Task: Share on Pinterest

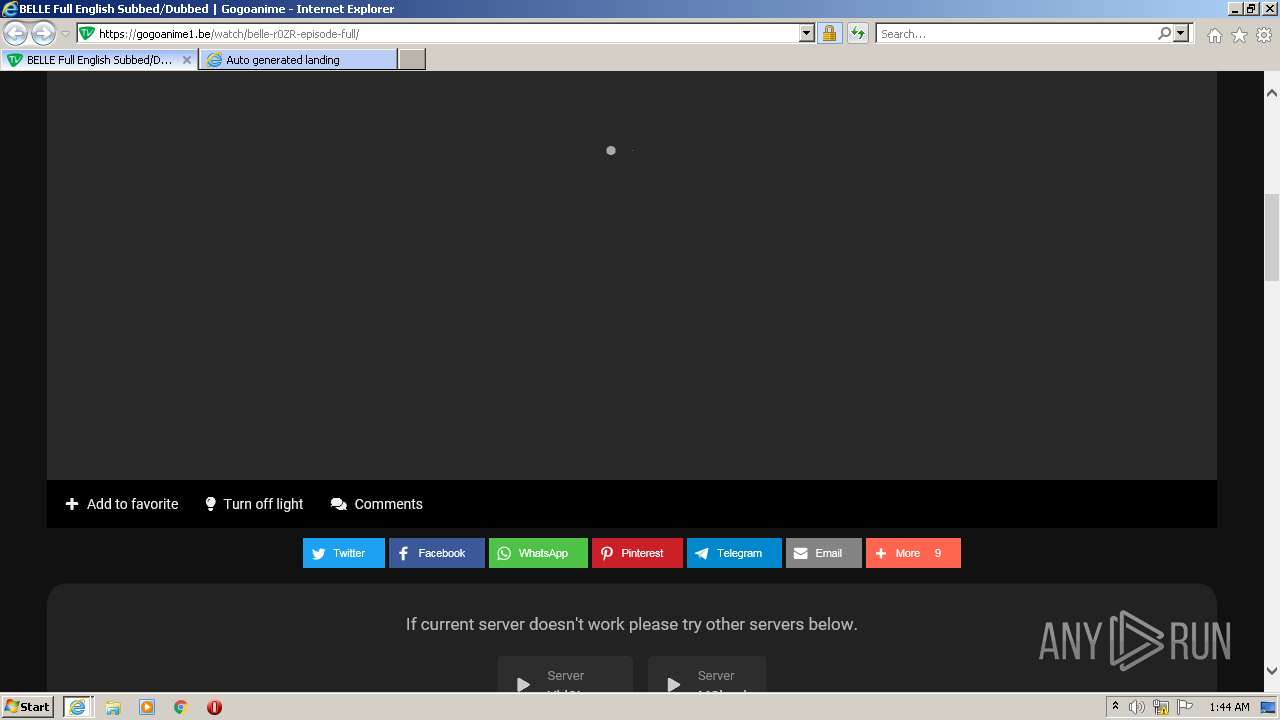Action: point(637,553)
